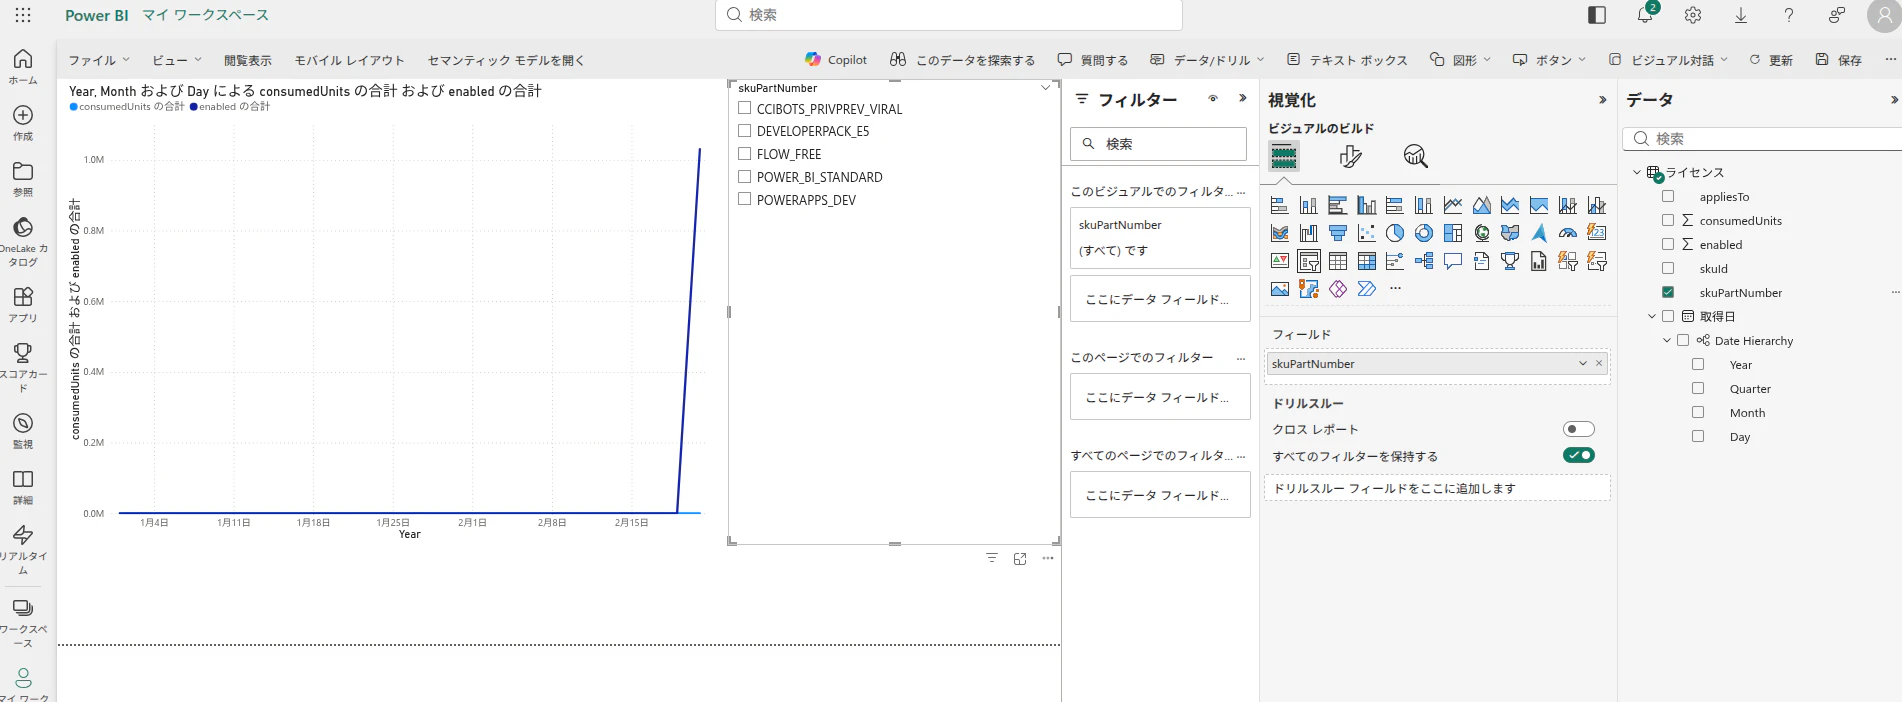Screen dimensions: 1902x702
Task: Select the gauge visual
Action: (x=1568, y=233)
